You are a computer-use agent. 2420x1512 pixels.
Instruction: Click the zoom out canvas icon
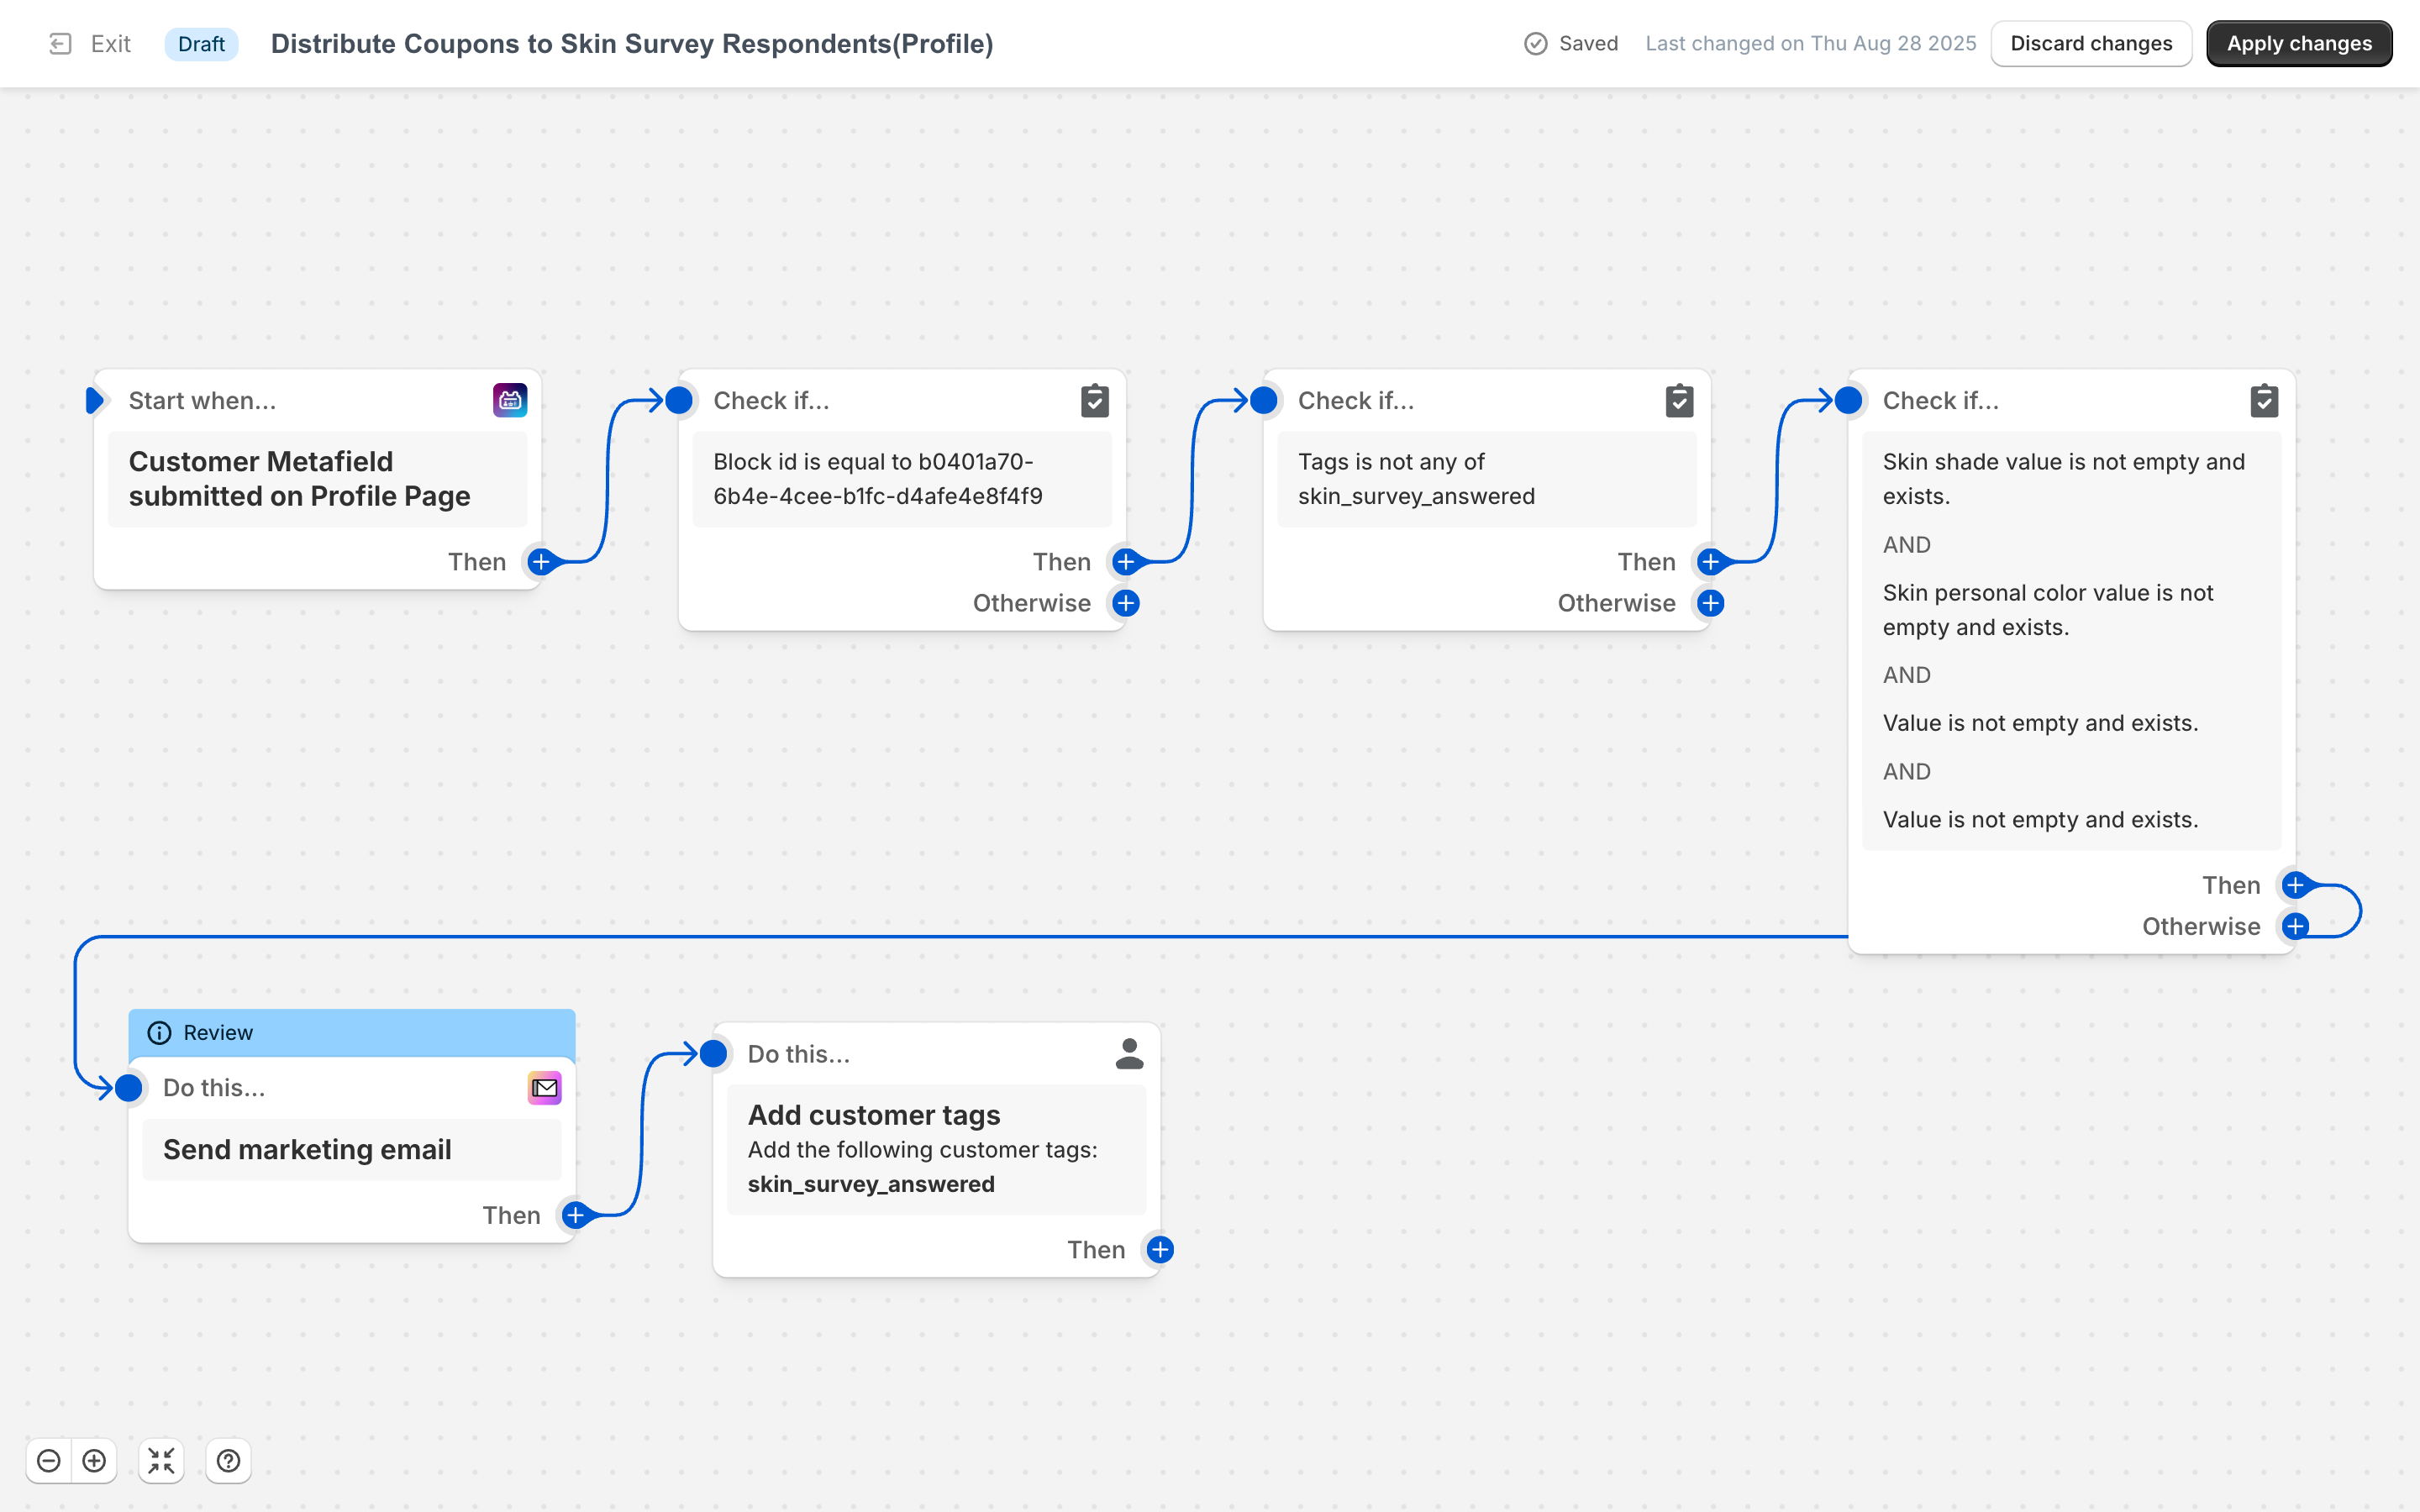pos(48,1461)
